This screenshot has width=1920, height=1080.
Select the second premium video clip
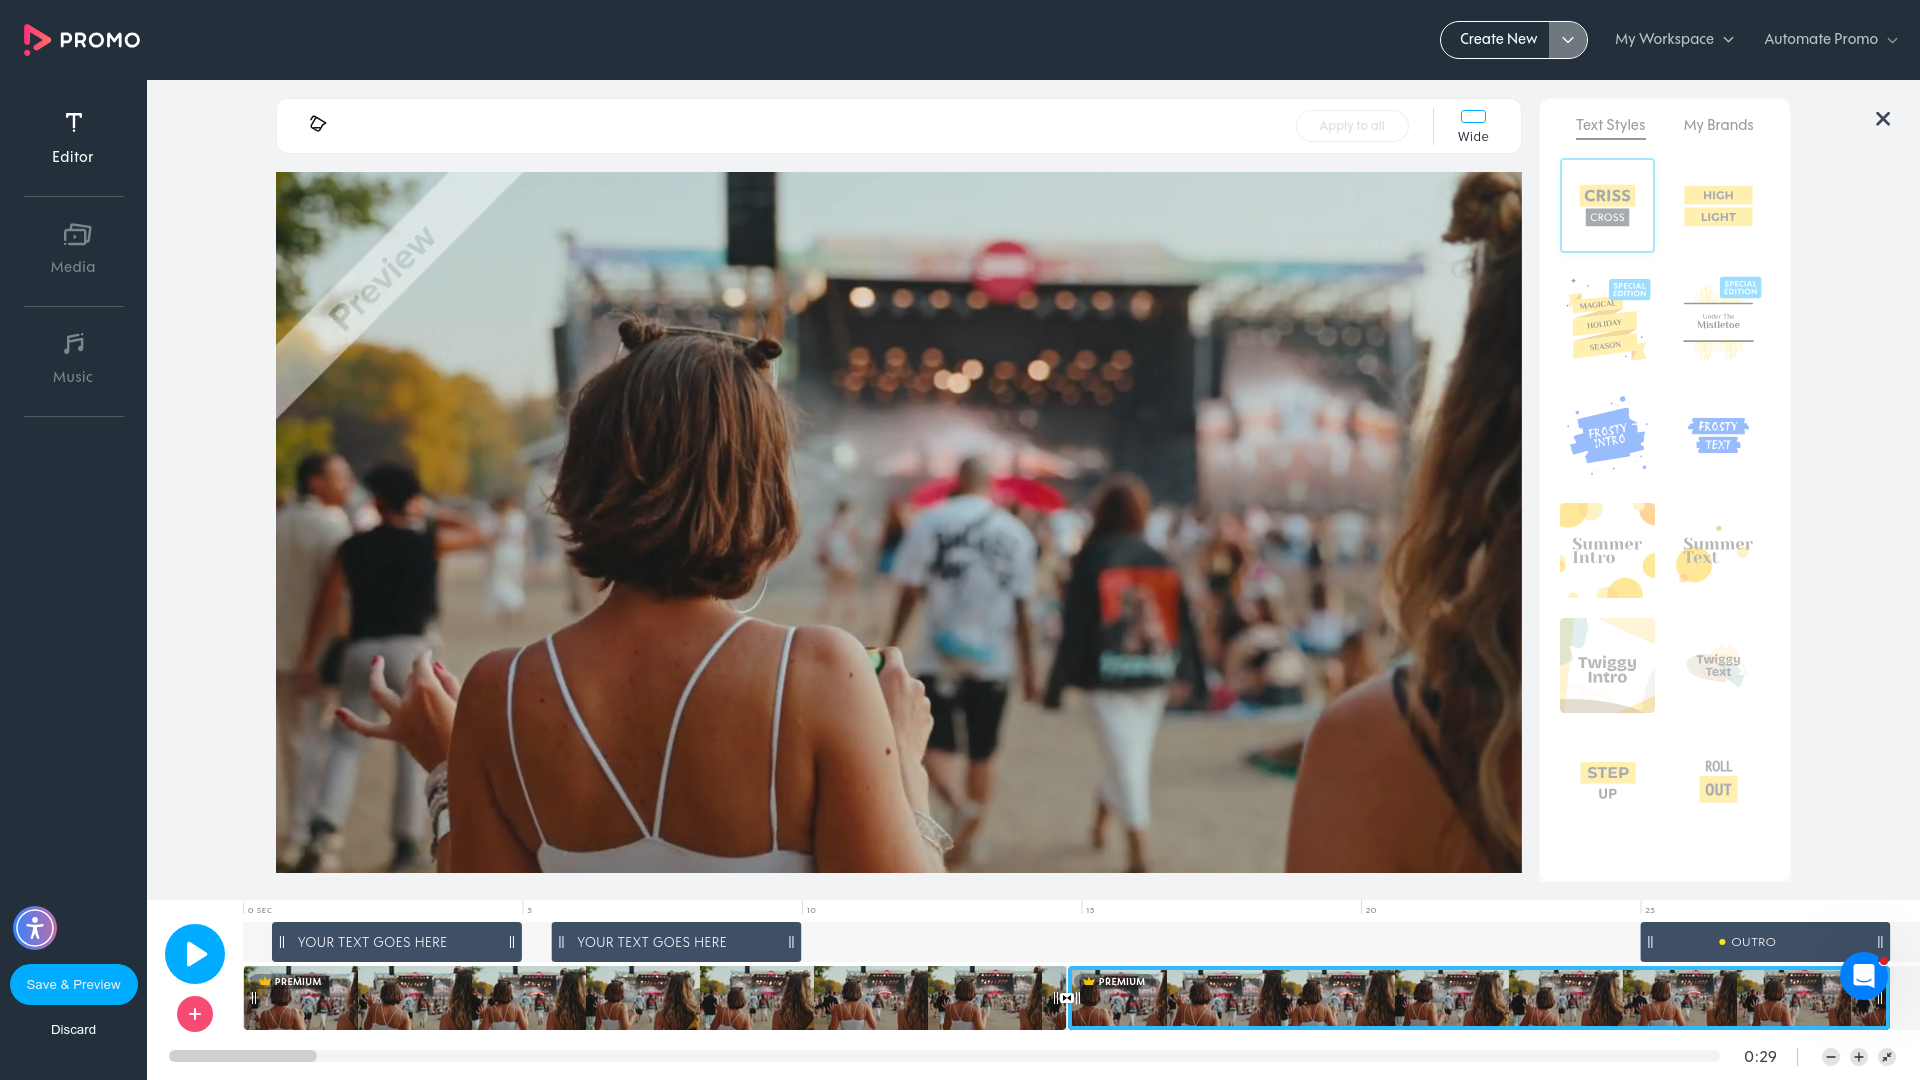tap(1478, 998)
